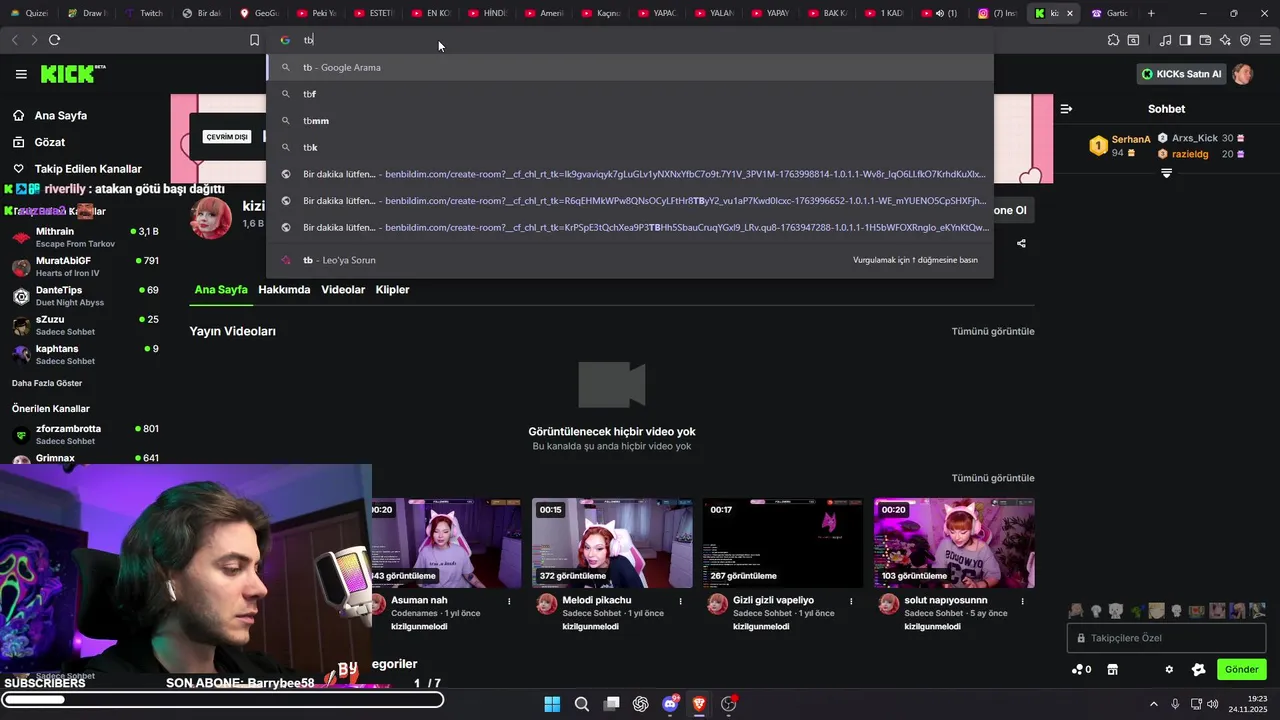The image size is (1280, 720).
Task: Send message with Gönder button
Action: pos(1241,670)
